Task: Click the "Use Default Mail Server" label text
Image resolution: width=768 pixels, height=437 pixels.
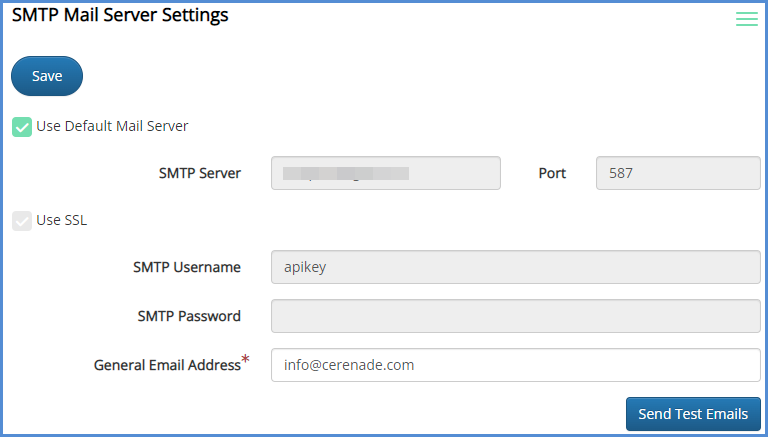Action: [x=112, y=127]
